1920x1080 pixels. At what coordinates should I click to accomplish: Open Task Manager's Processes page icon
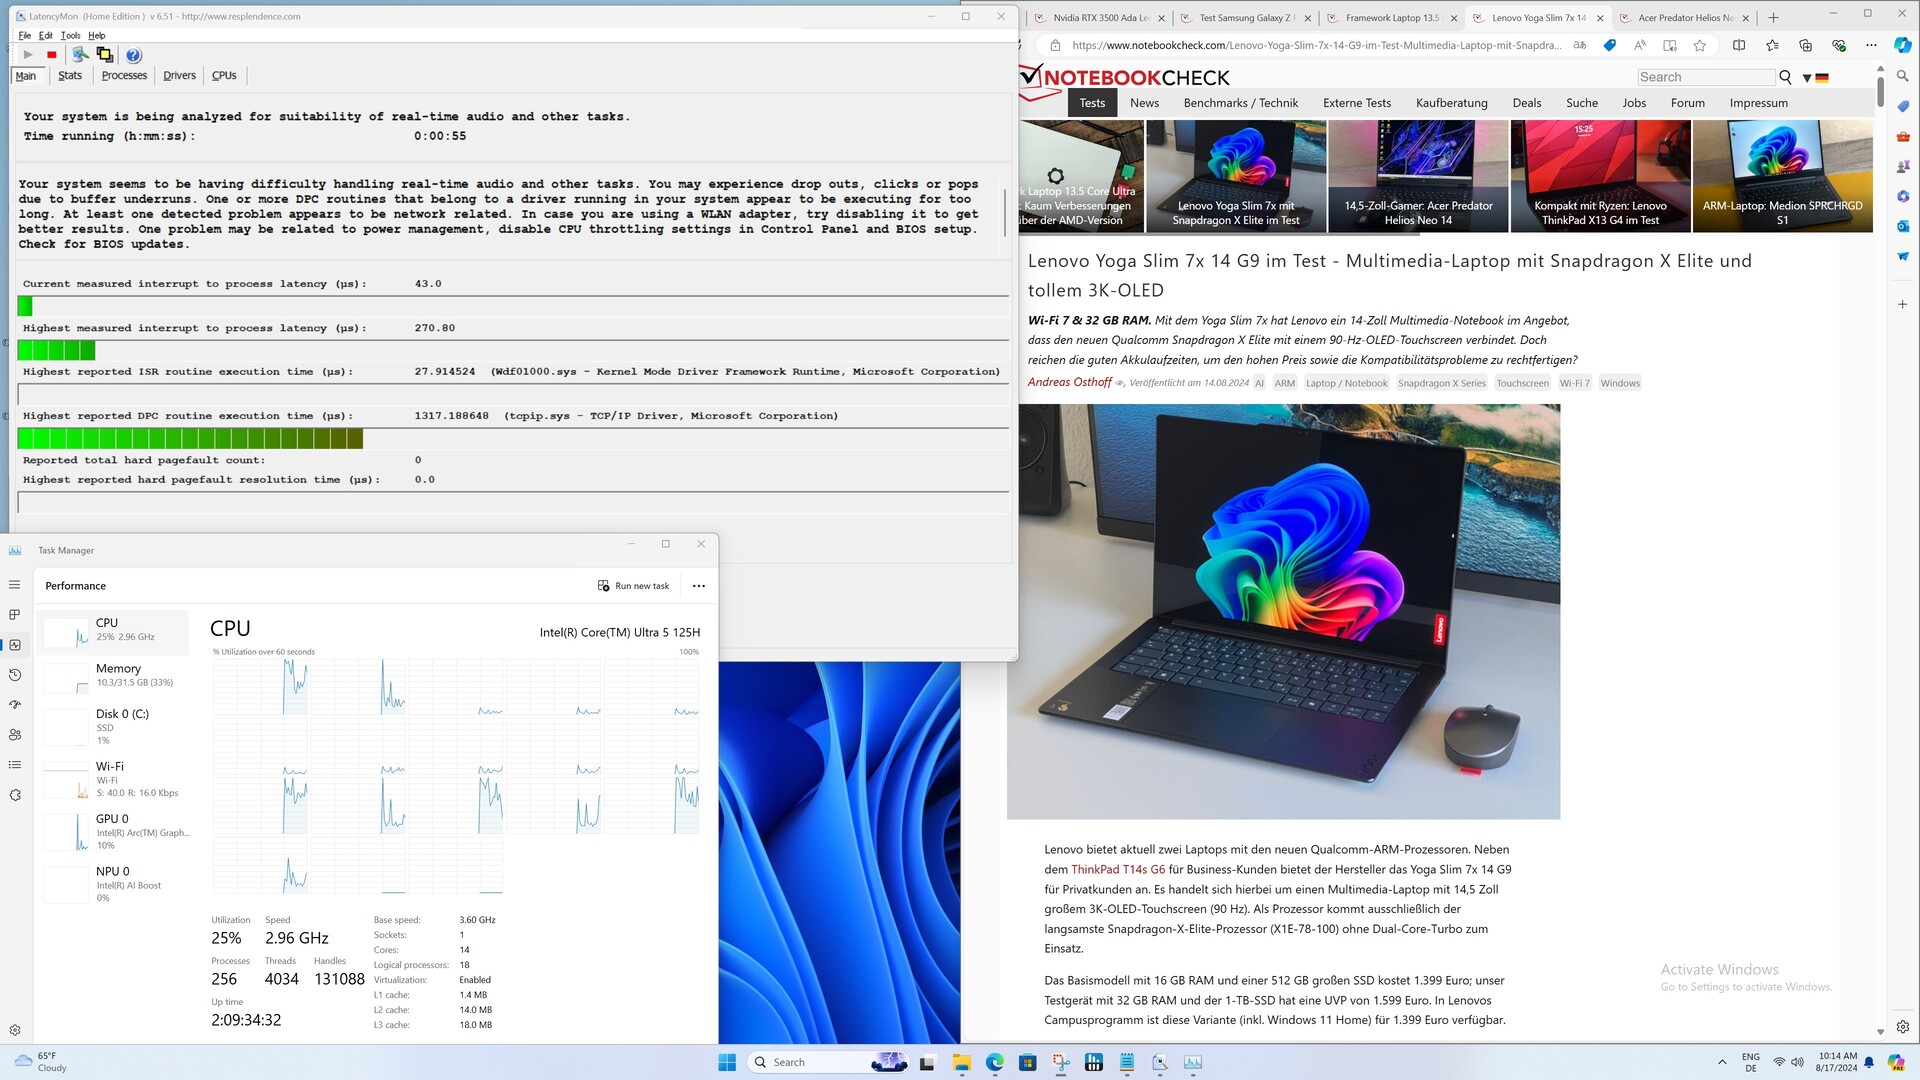(x=15, y=615)
